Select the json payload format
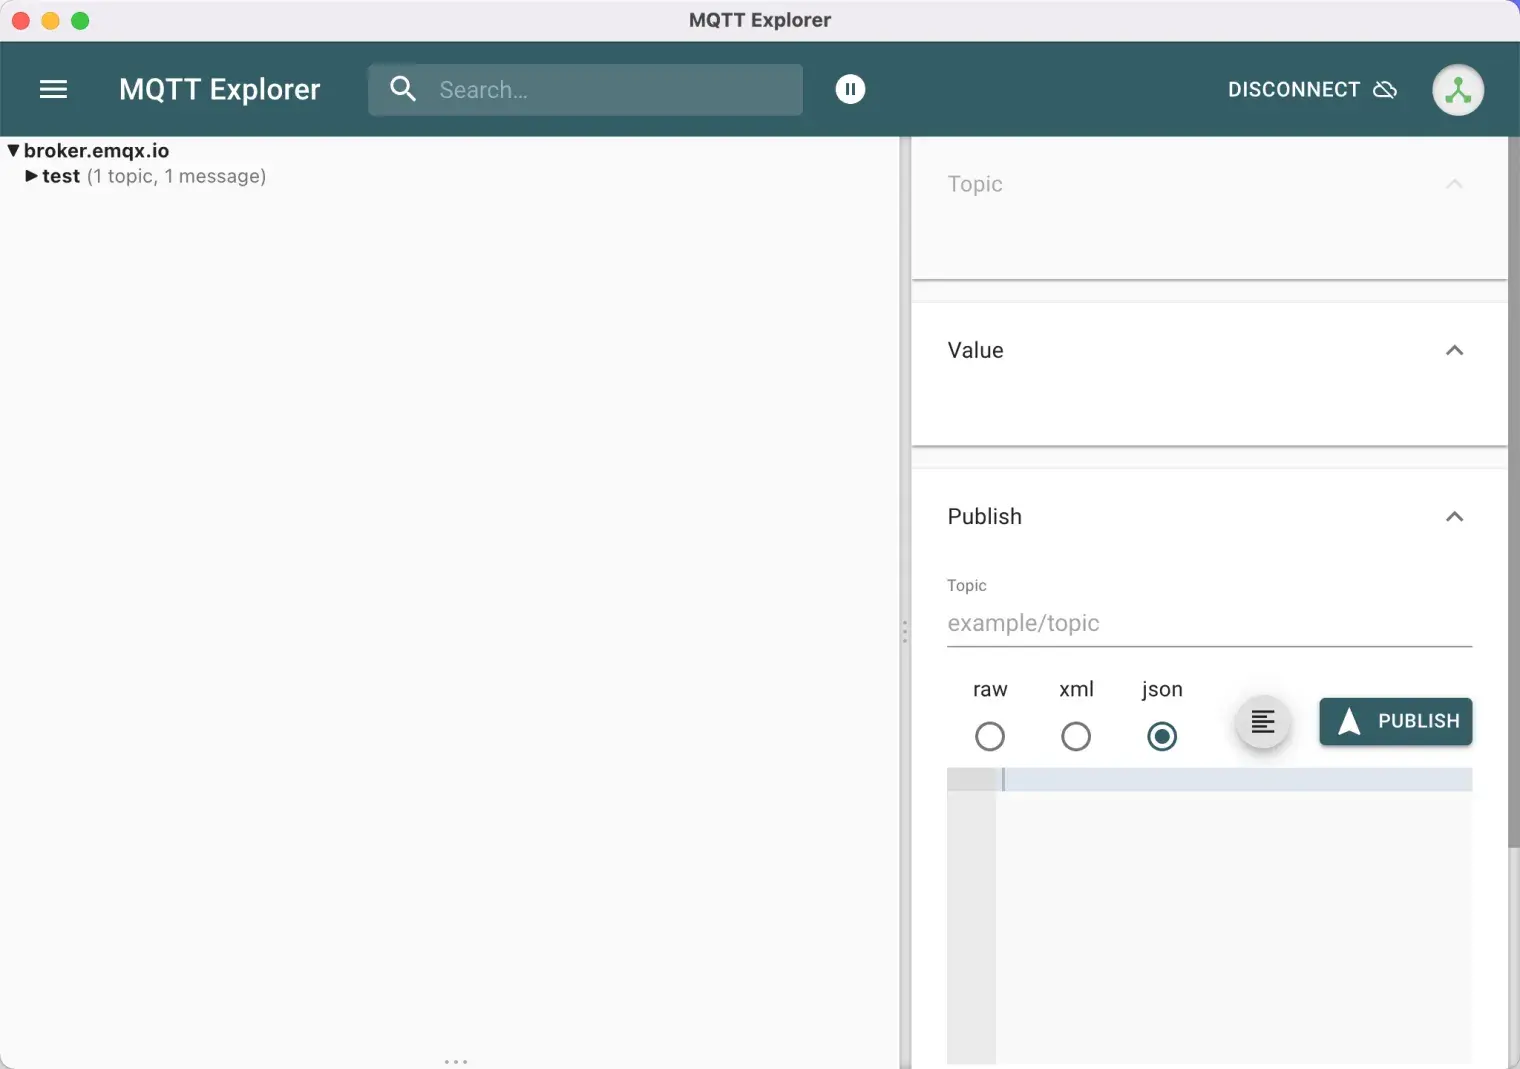 1161,736
